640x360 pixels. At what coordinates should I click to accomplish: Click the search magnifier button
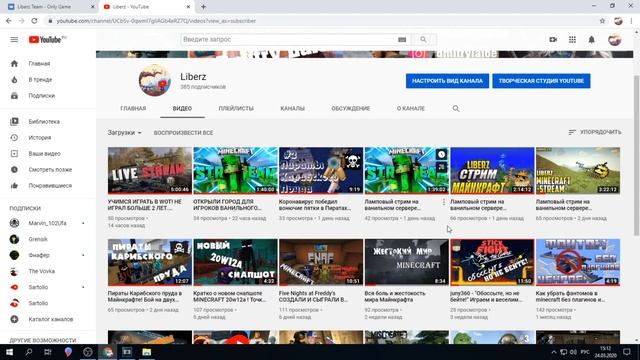pos(423,40)
